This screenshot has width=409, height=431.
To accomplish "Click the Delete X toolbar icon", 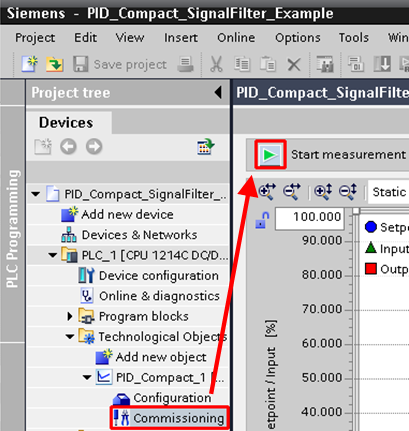I will point(294,64).
